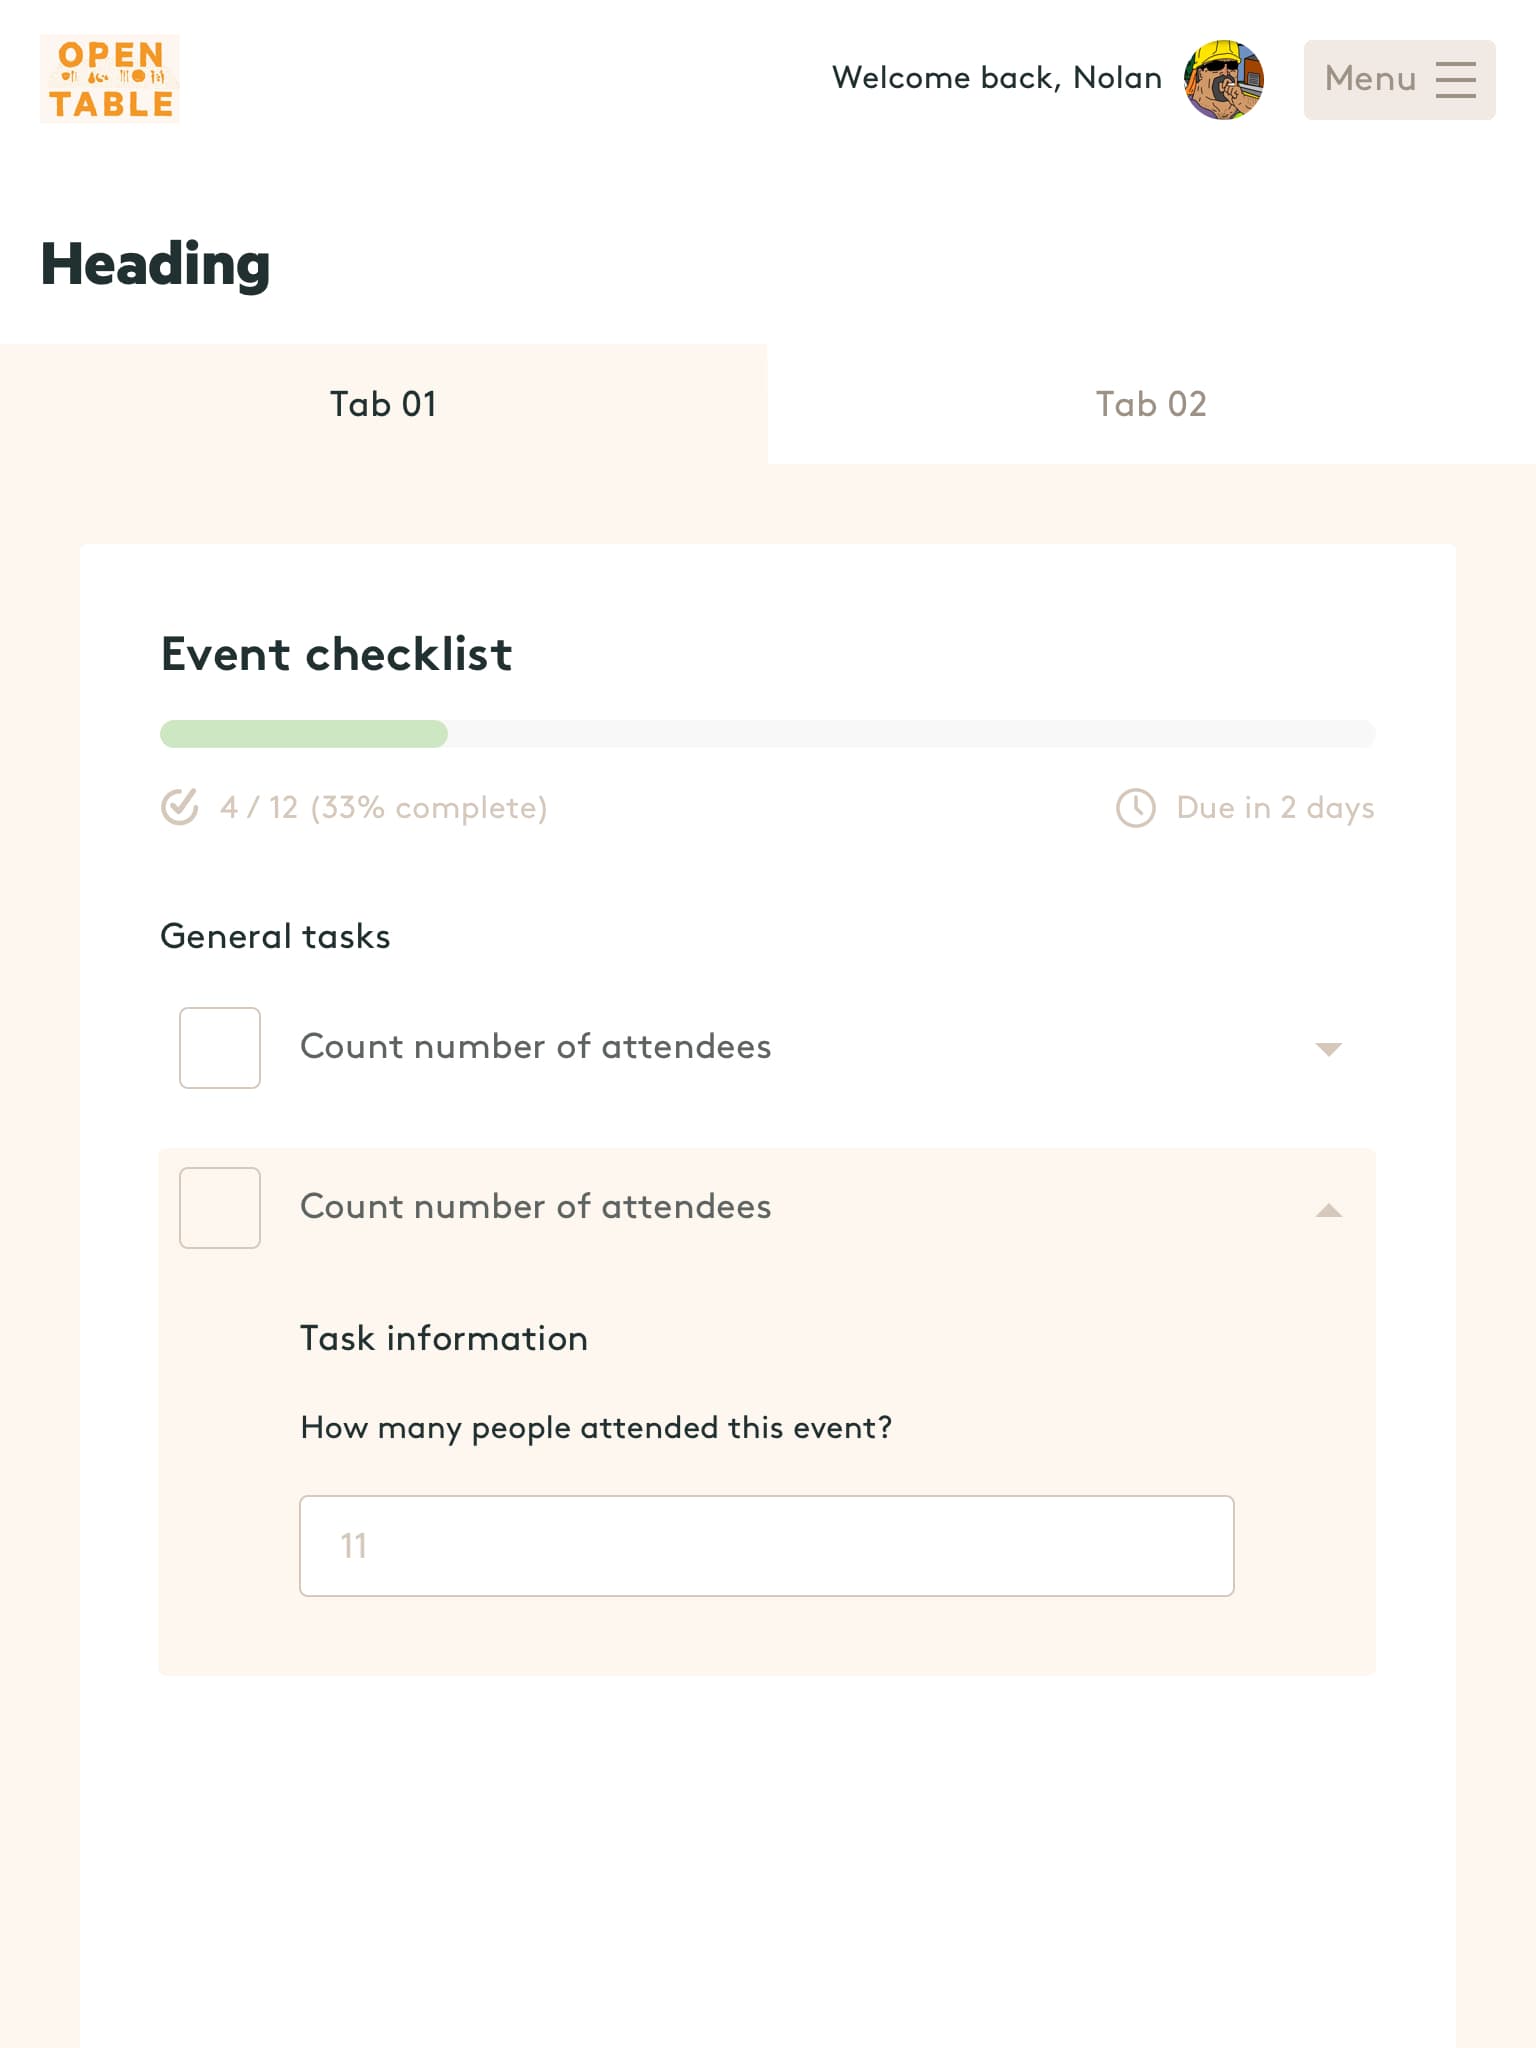Collapse the open attendees task with up arrow
Image resolution: width=1536 pixels, height=2048 pixels.
coord(1328,1210)
